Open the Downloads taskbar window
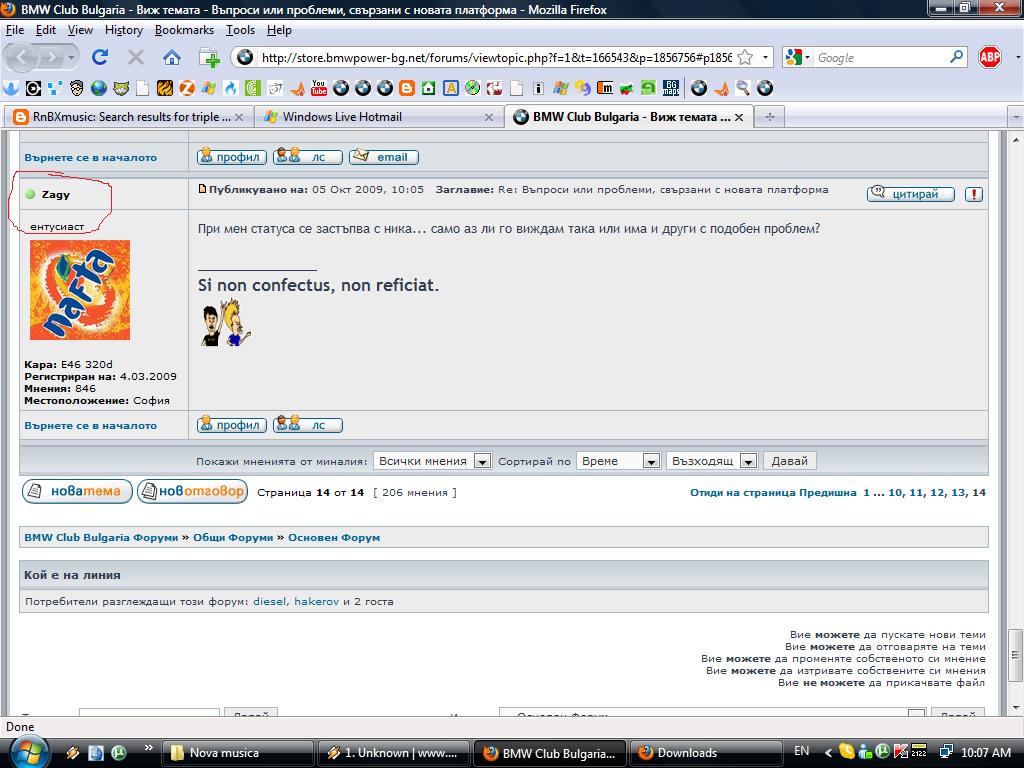Screen dimensions: 1024x768 point(707,753)
